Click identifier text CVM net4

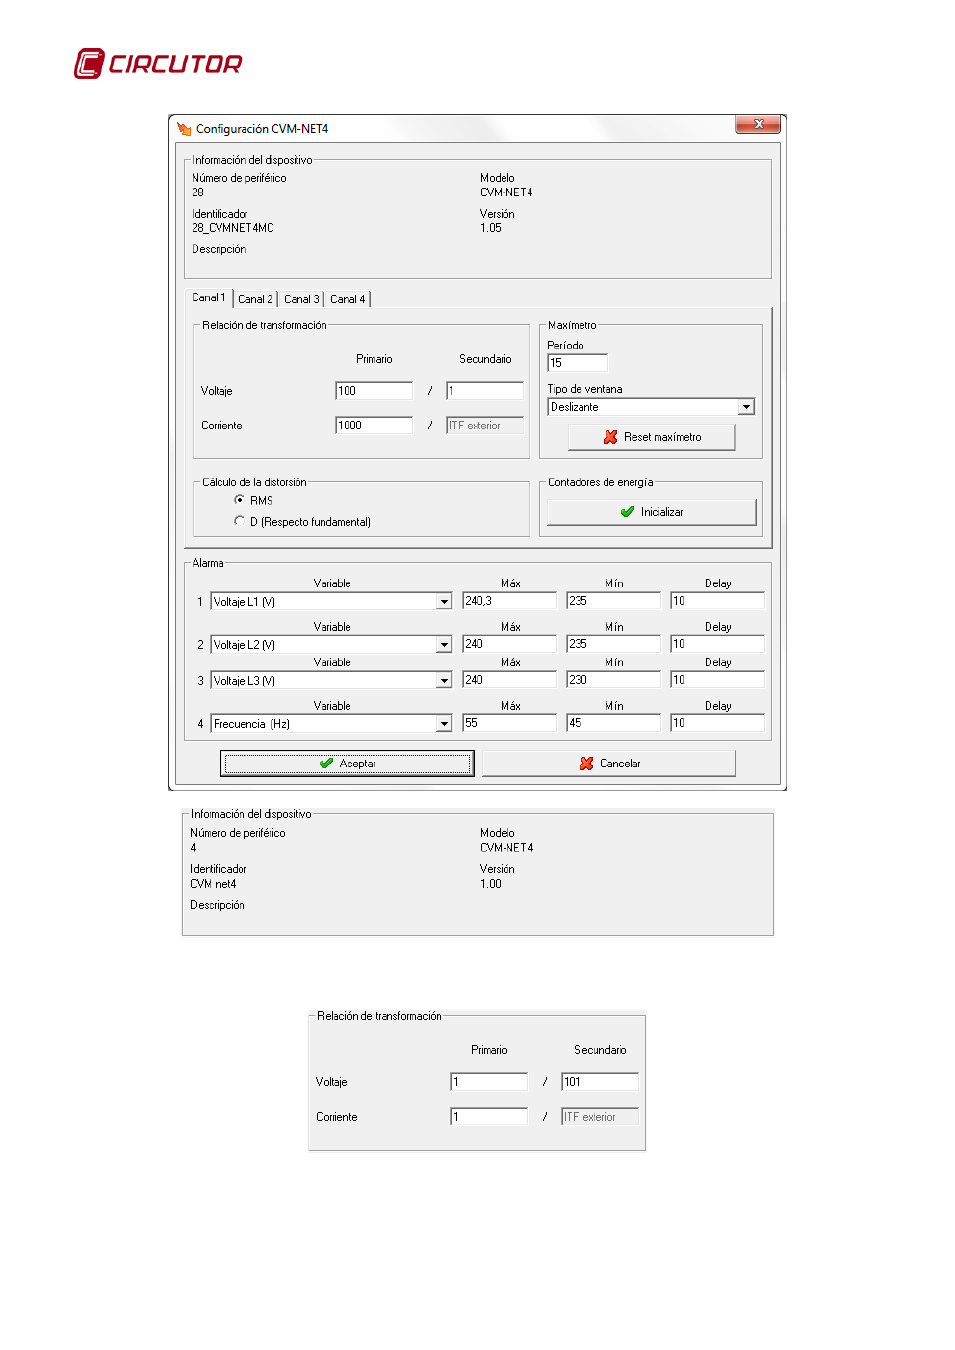coord(213,884)
